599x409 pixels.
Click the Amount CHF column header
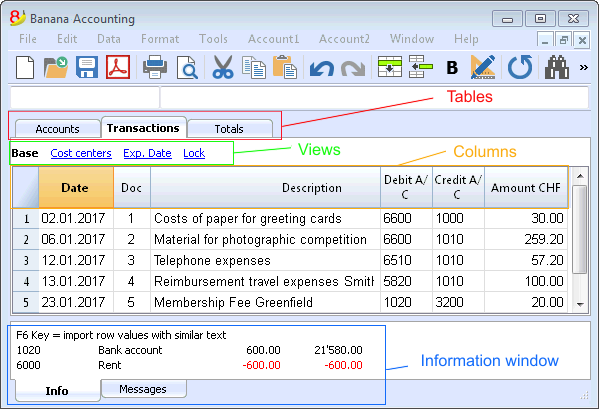pyautogui.click(x=526, y=188)
